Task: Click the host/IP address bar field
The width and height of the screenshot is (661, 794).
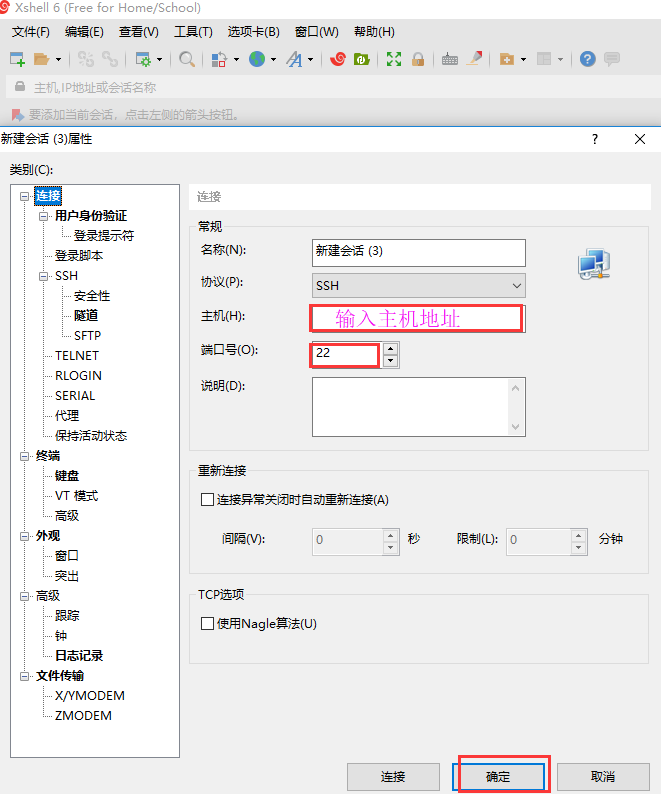Action: point(334,87)
